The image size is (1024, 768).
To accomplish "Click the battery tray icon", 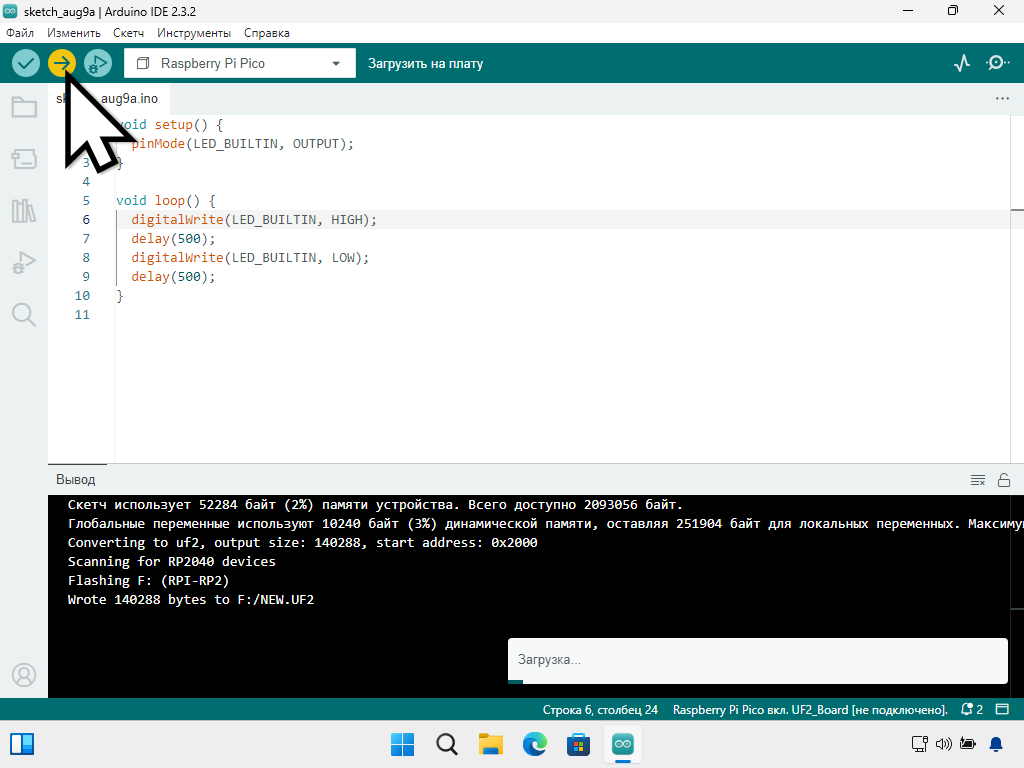I will click(x=968, y=744).
